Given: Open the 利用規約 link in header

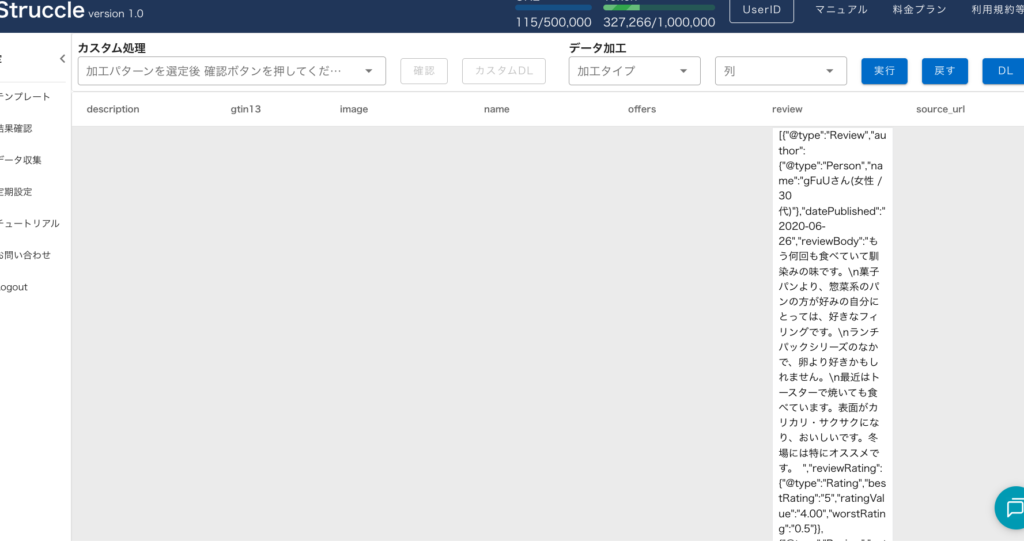Looking at the screenshot, I should click(x=996, y=10).
